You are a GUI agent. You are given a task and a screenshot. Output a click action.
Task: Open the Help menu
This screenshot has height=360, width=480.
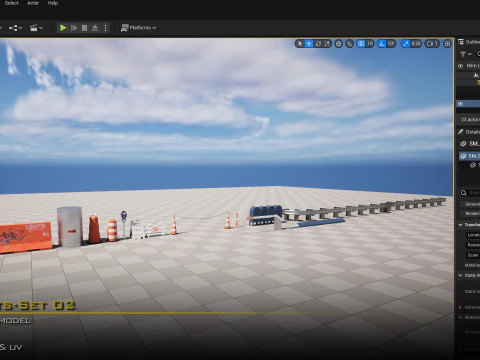(x=53, y=3)
